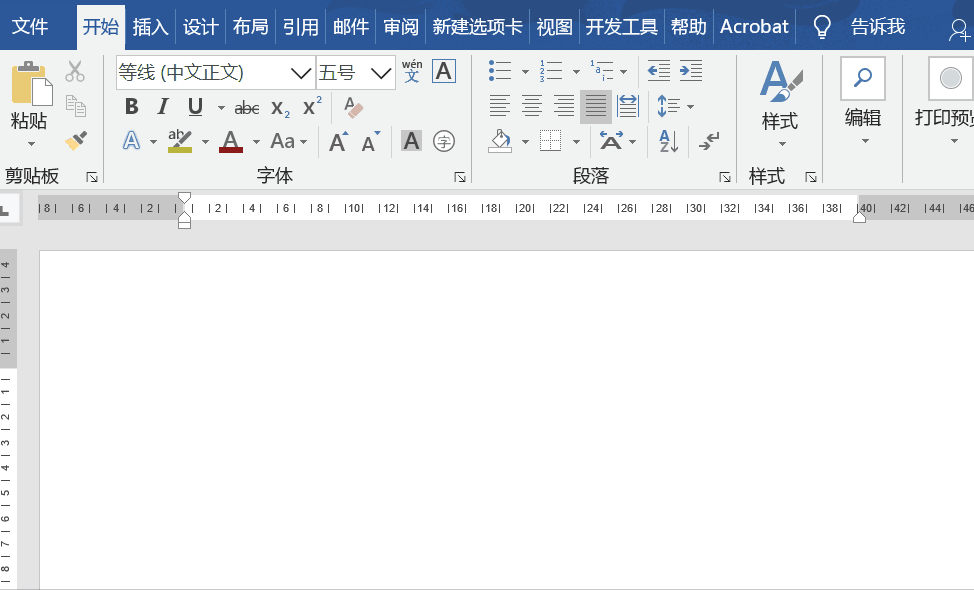Apply strikethrough abc formatting
The image size is (974, 590).
[247, 108]
